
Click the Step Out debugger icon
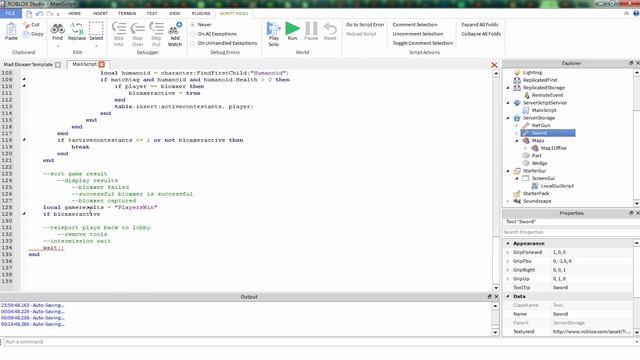pos(156,29)
